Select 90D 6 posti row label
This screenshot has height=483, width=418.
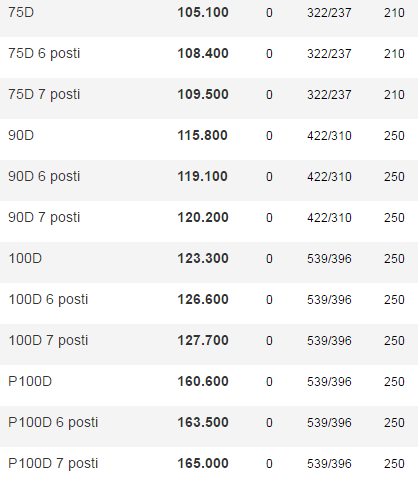coord(44,177)
